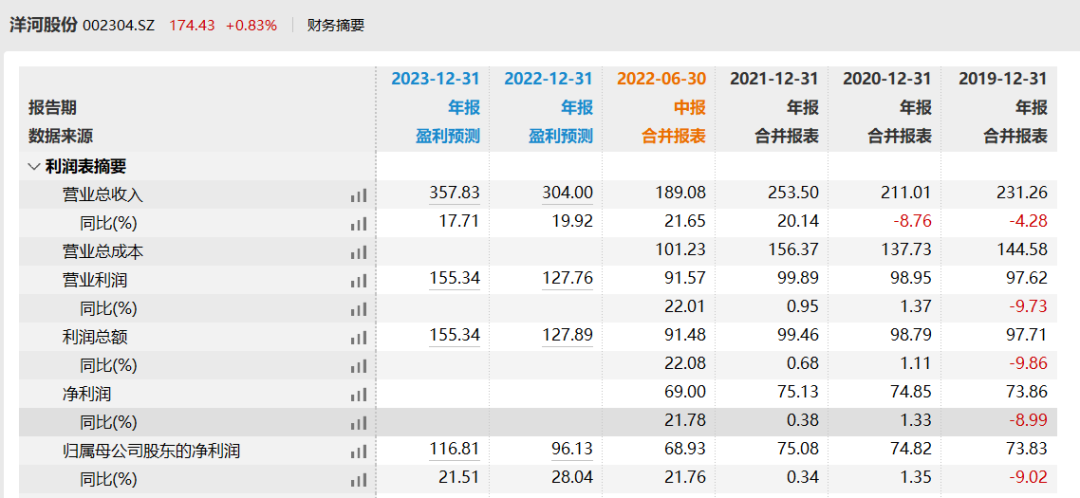The image size is (1080, 498).
Task: Select growth cell -8.99
Action: point(1027,420)
